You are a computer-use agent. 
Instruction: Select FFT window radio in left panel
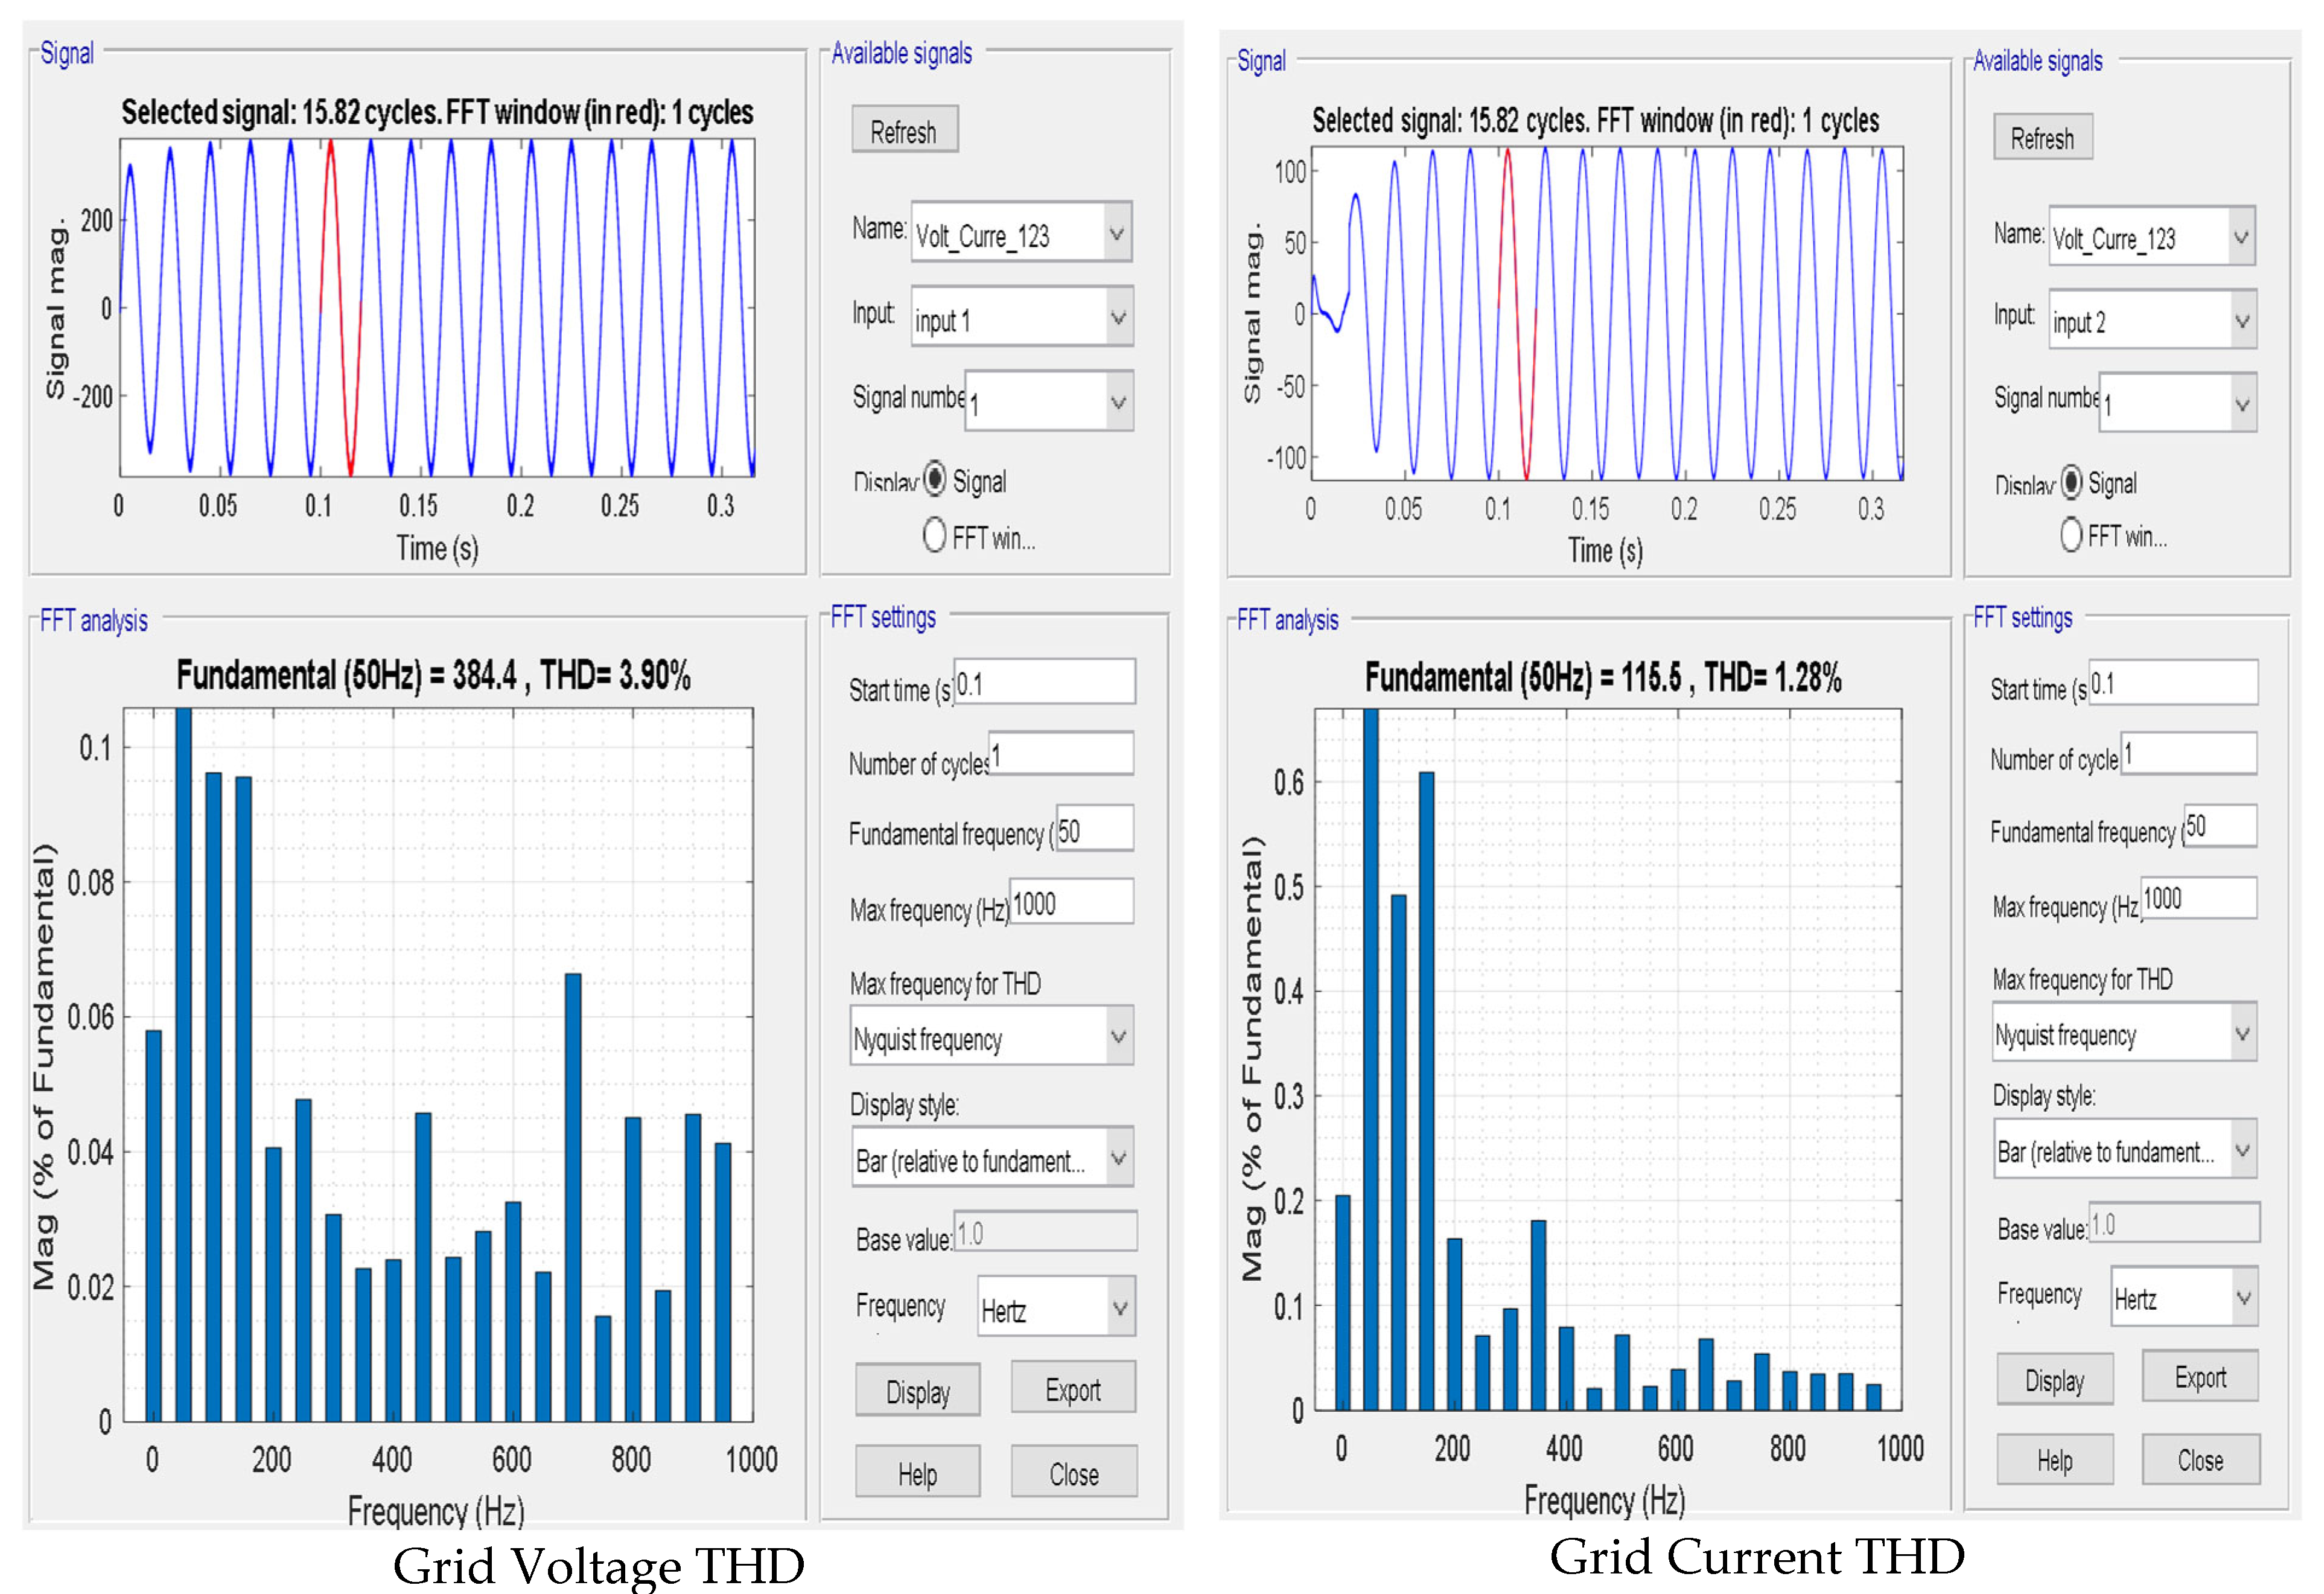click(934, 535)
